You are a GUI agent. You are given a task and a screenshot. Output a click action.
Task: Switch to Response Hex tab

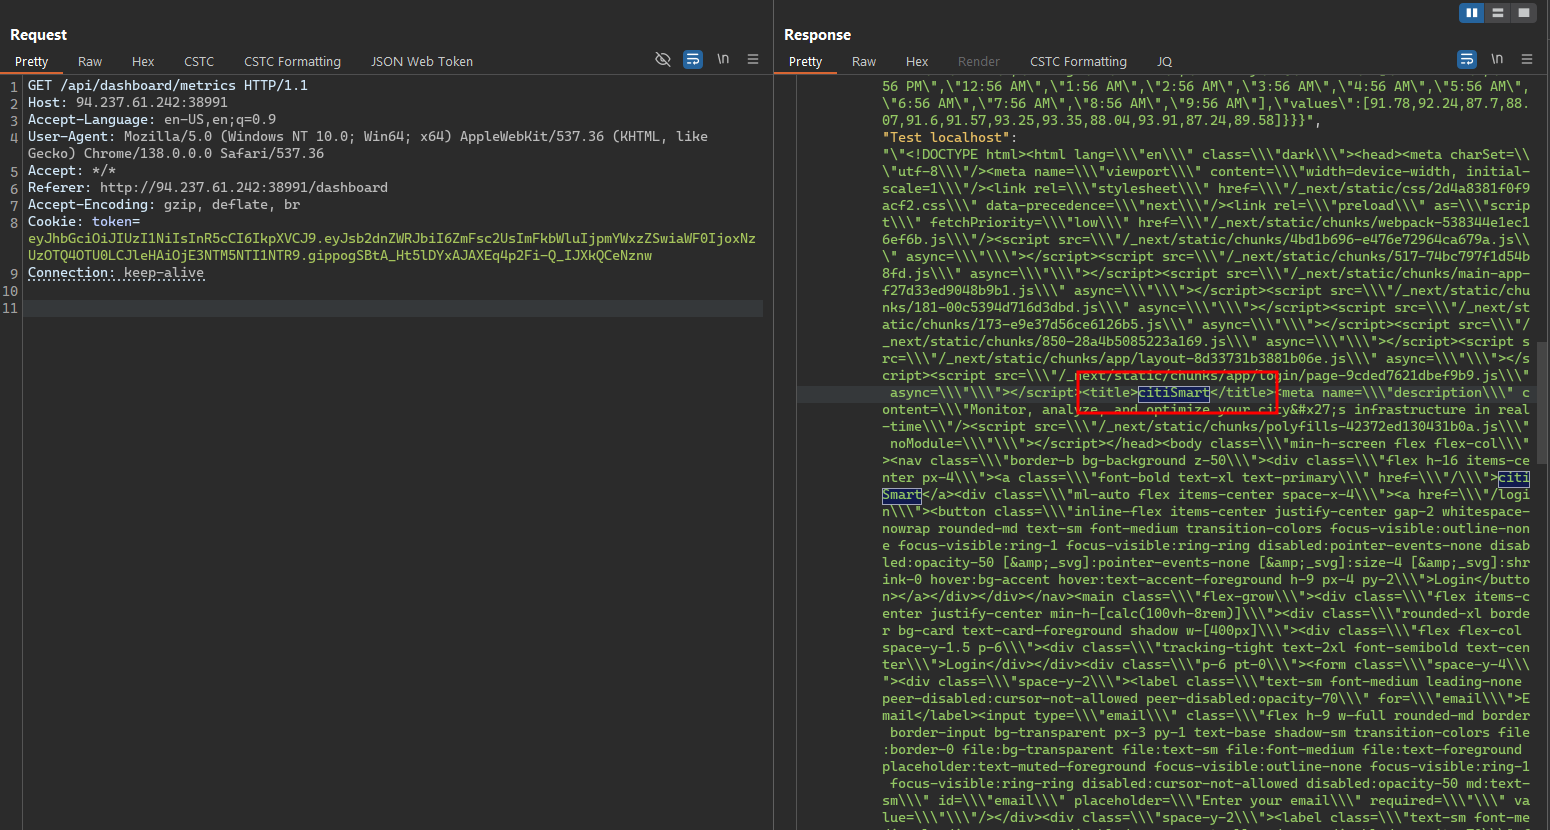[x=917, y=62]
